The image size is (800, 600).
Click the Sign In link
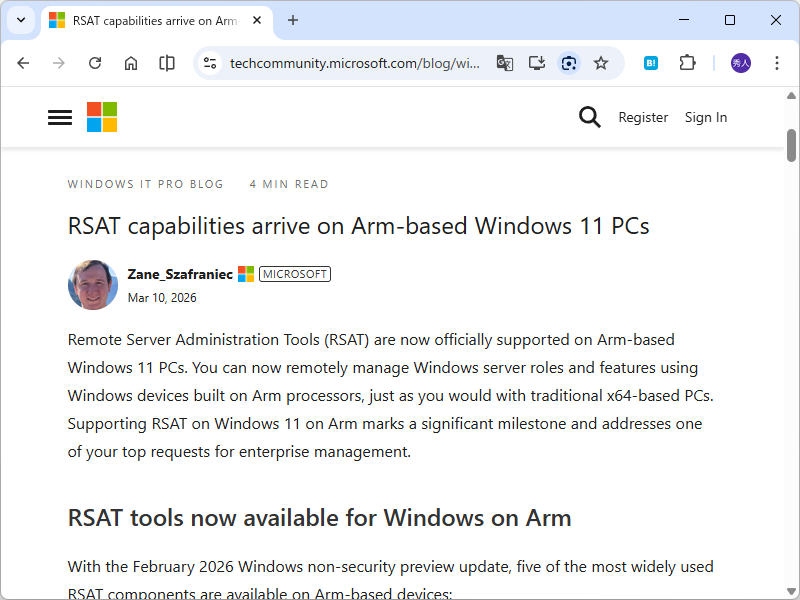pyautogui.click(x=706, y=117)
